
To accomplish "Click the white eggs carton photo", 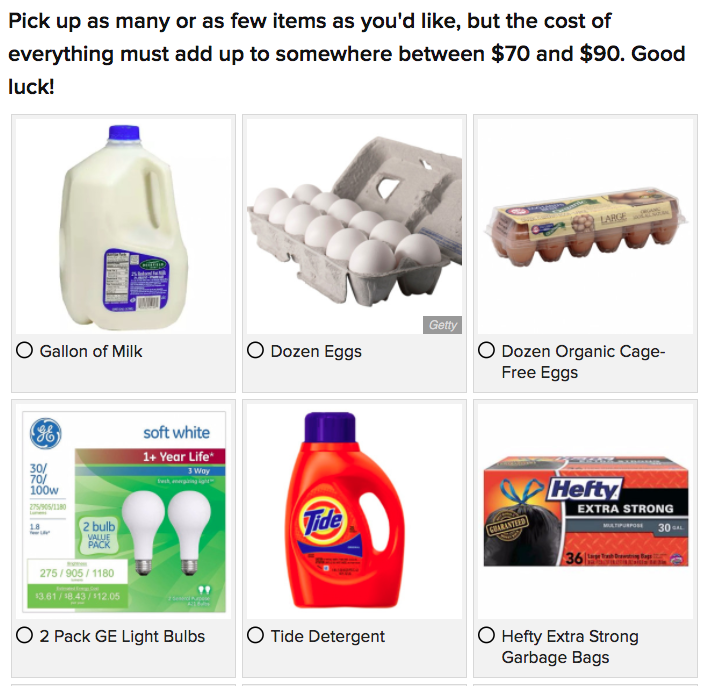I will [353, 226].
